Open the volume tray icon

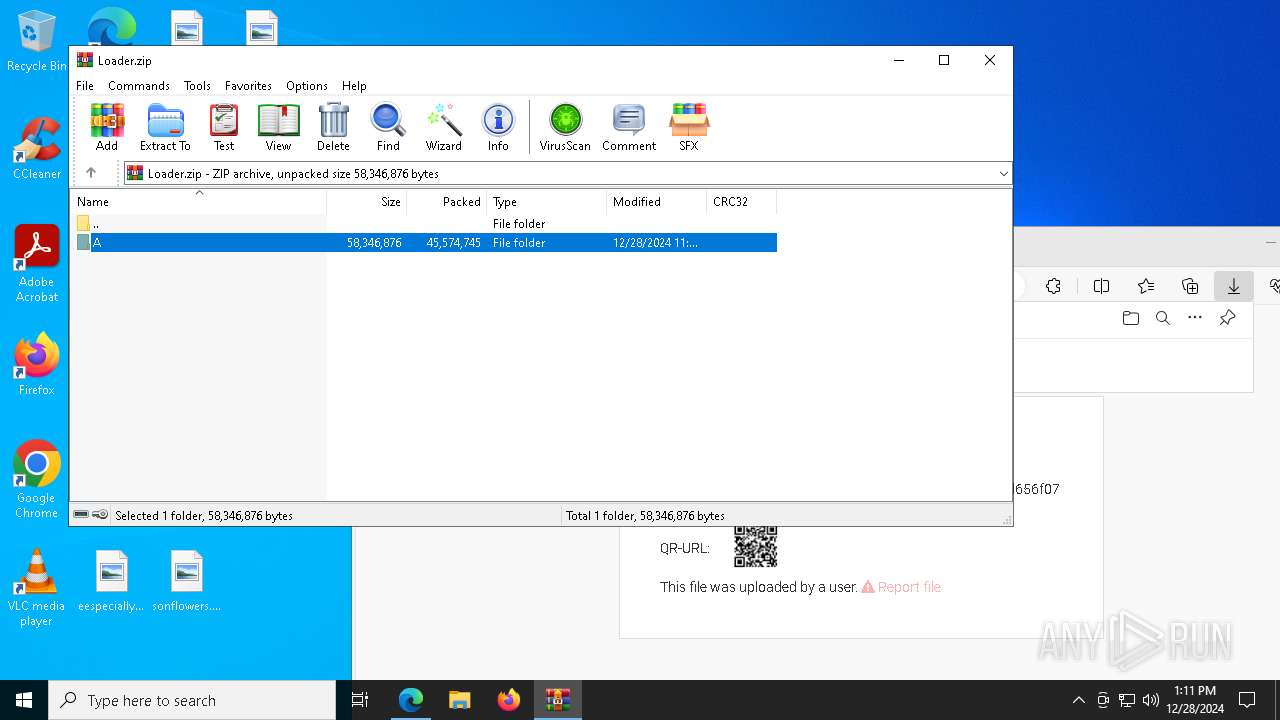pyautogui.click(x=1150, y=700)
